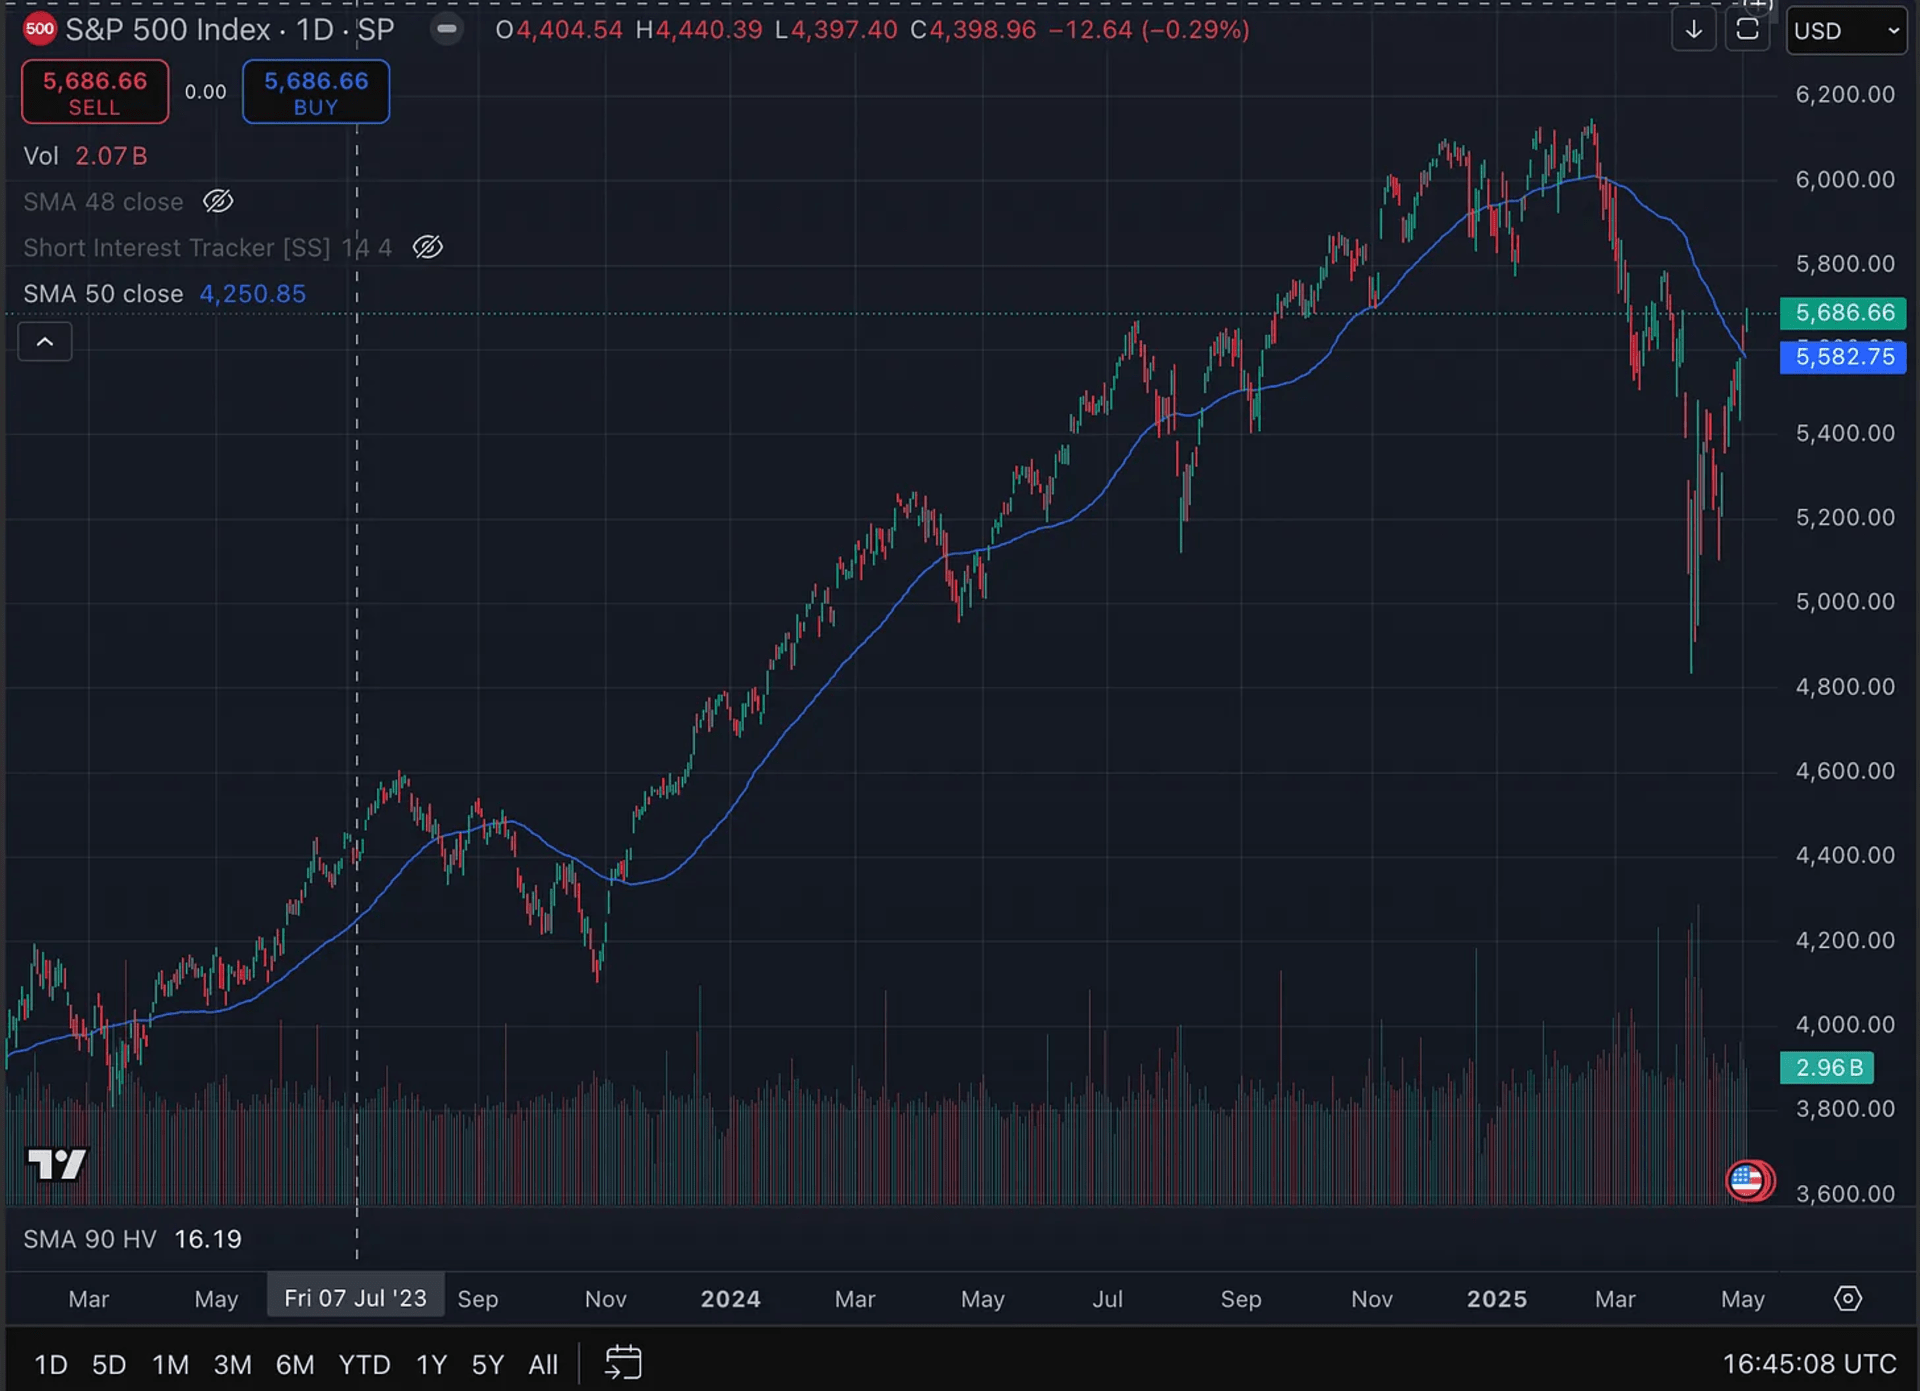
Task: Switch to the 1Y time range
Action: pos(431,1364)
